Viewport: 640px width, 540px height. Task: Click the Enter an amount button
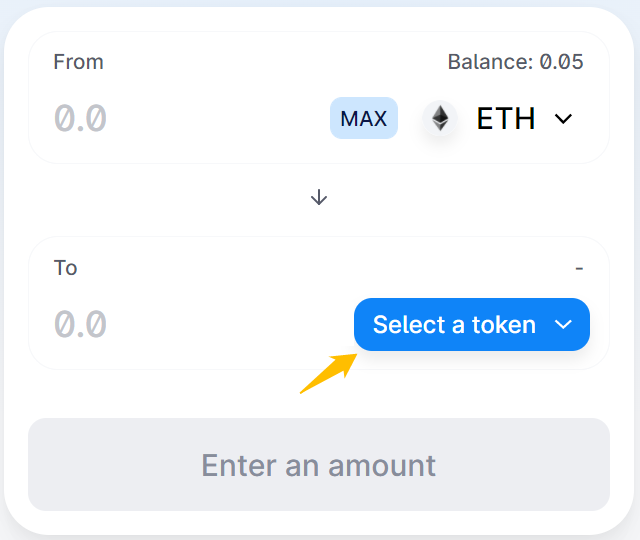319,464
